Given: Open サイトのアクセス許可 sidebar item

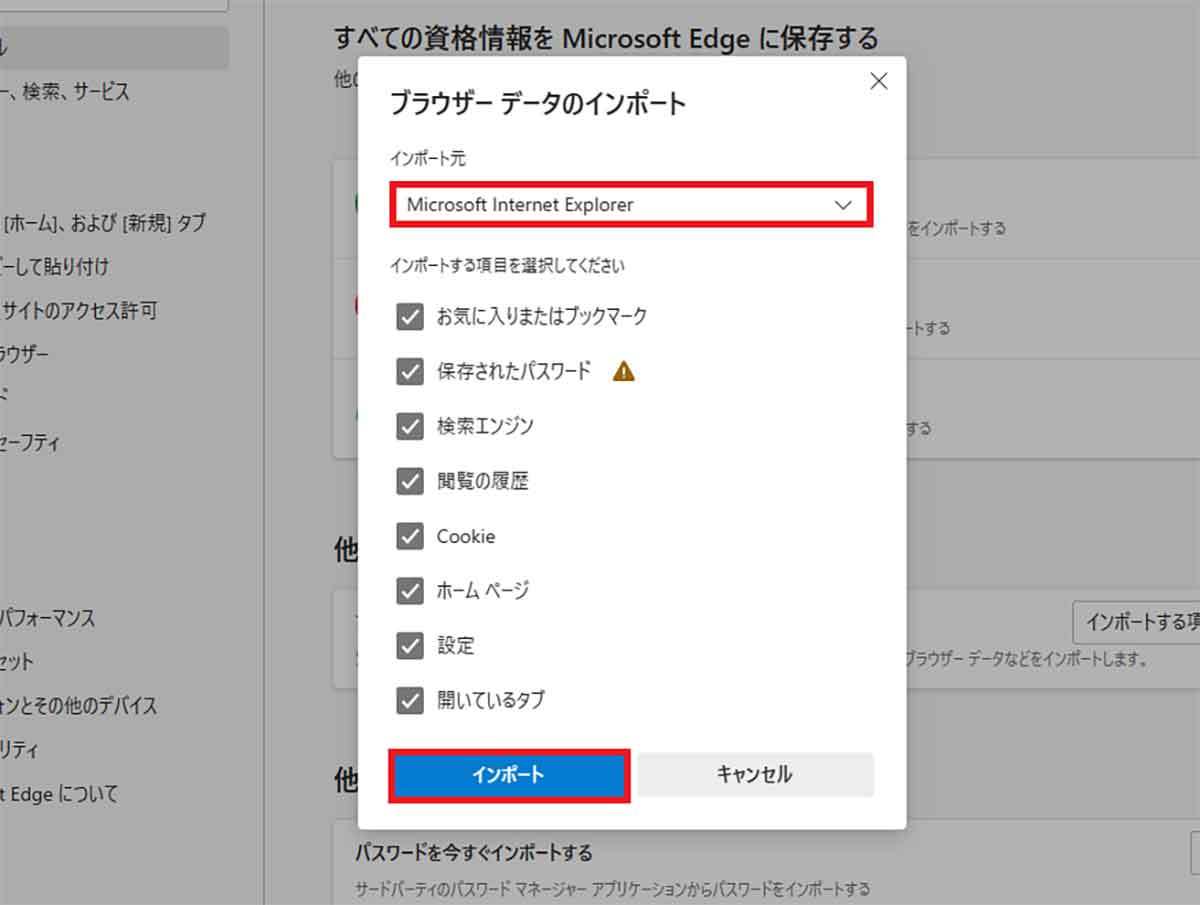Looking at the screenshot, I should pos(79,311).
